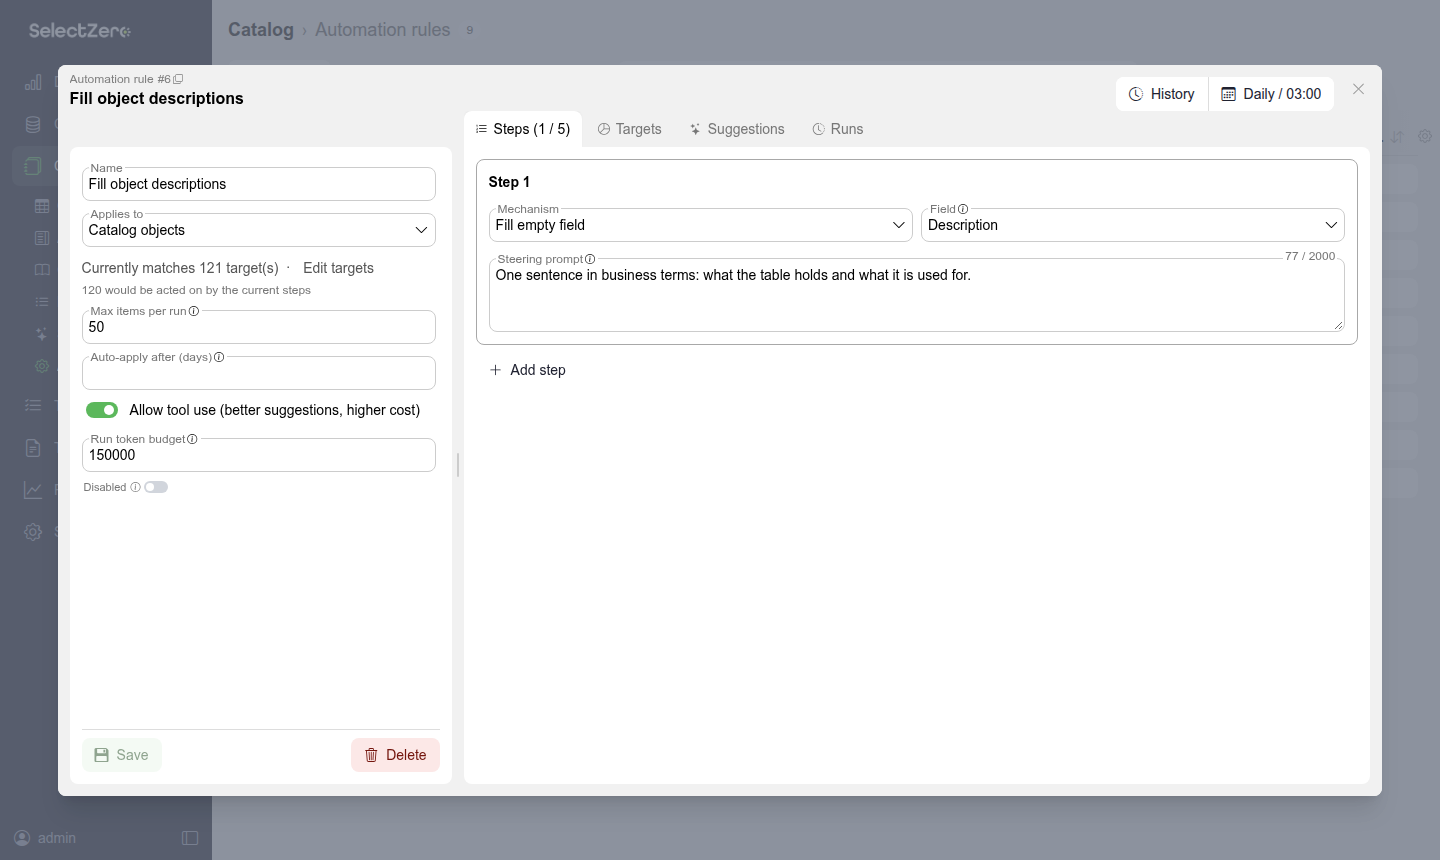The height and width of the screenshot is (860, 1440).
Task: Open the database icon in the background sidebar
Action: coord(33,124)
